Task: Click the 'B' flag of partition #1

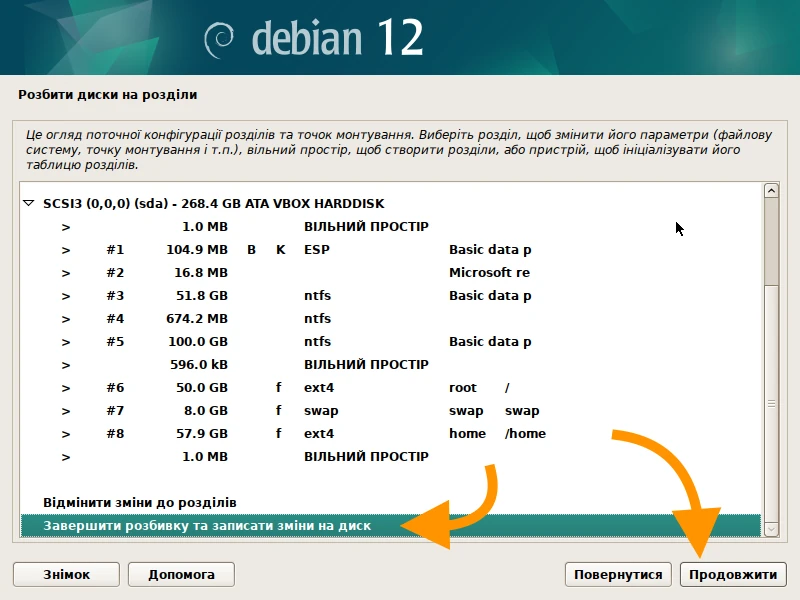Action: click(252, 249)
